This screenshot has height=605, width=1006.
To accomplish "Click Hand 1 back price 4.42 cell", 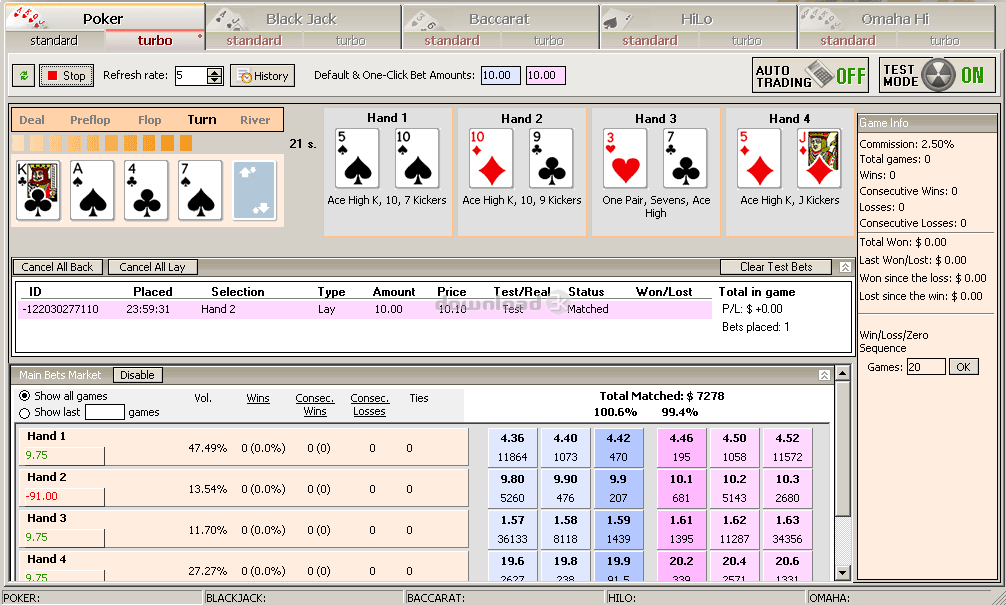I will (619, 447).
